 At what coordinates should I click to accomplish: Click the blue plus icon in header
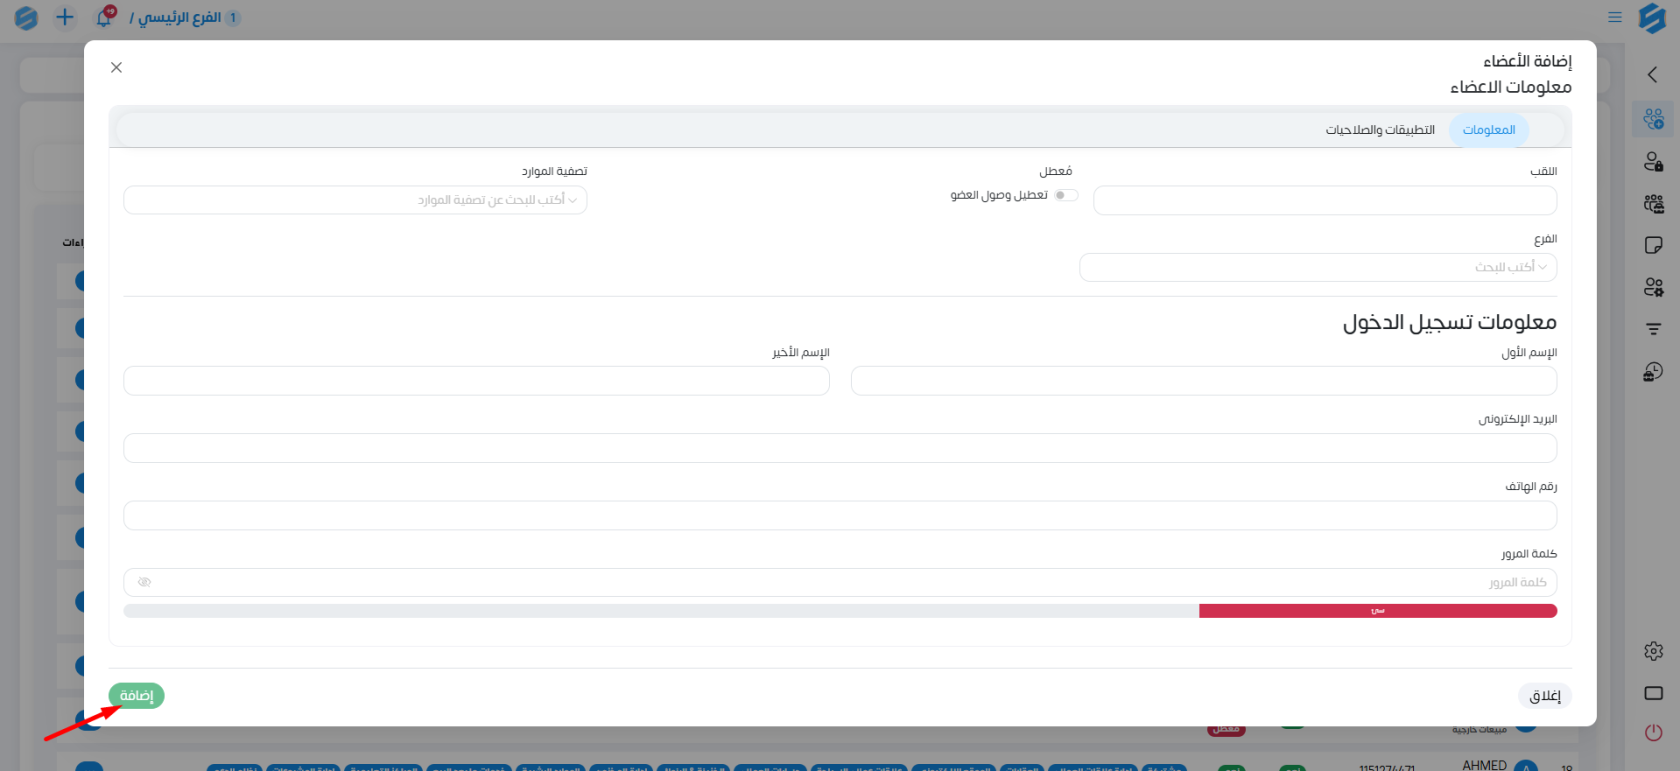(65, 17)
